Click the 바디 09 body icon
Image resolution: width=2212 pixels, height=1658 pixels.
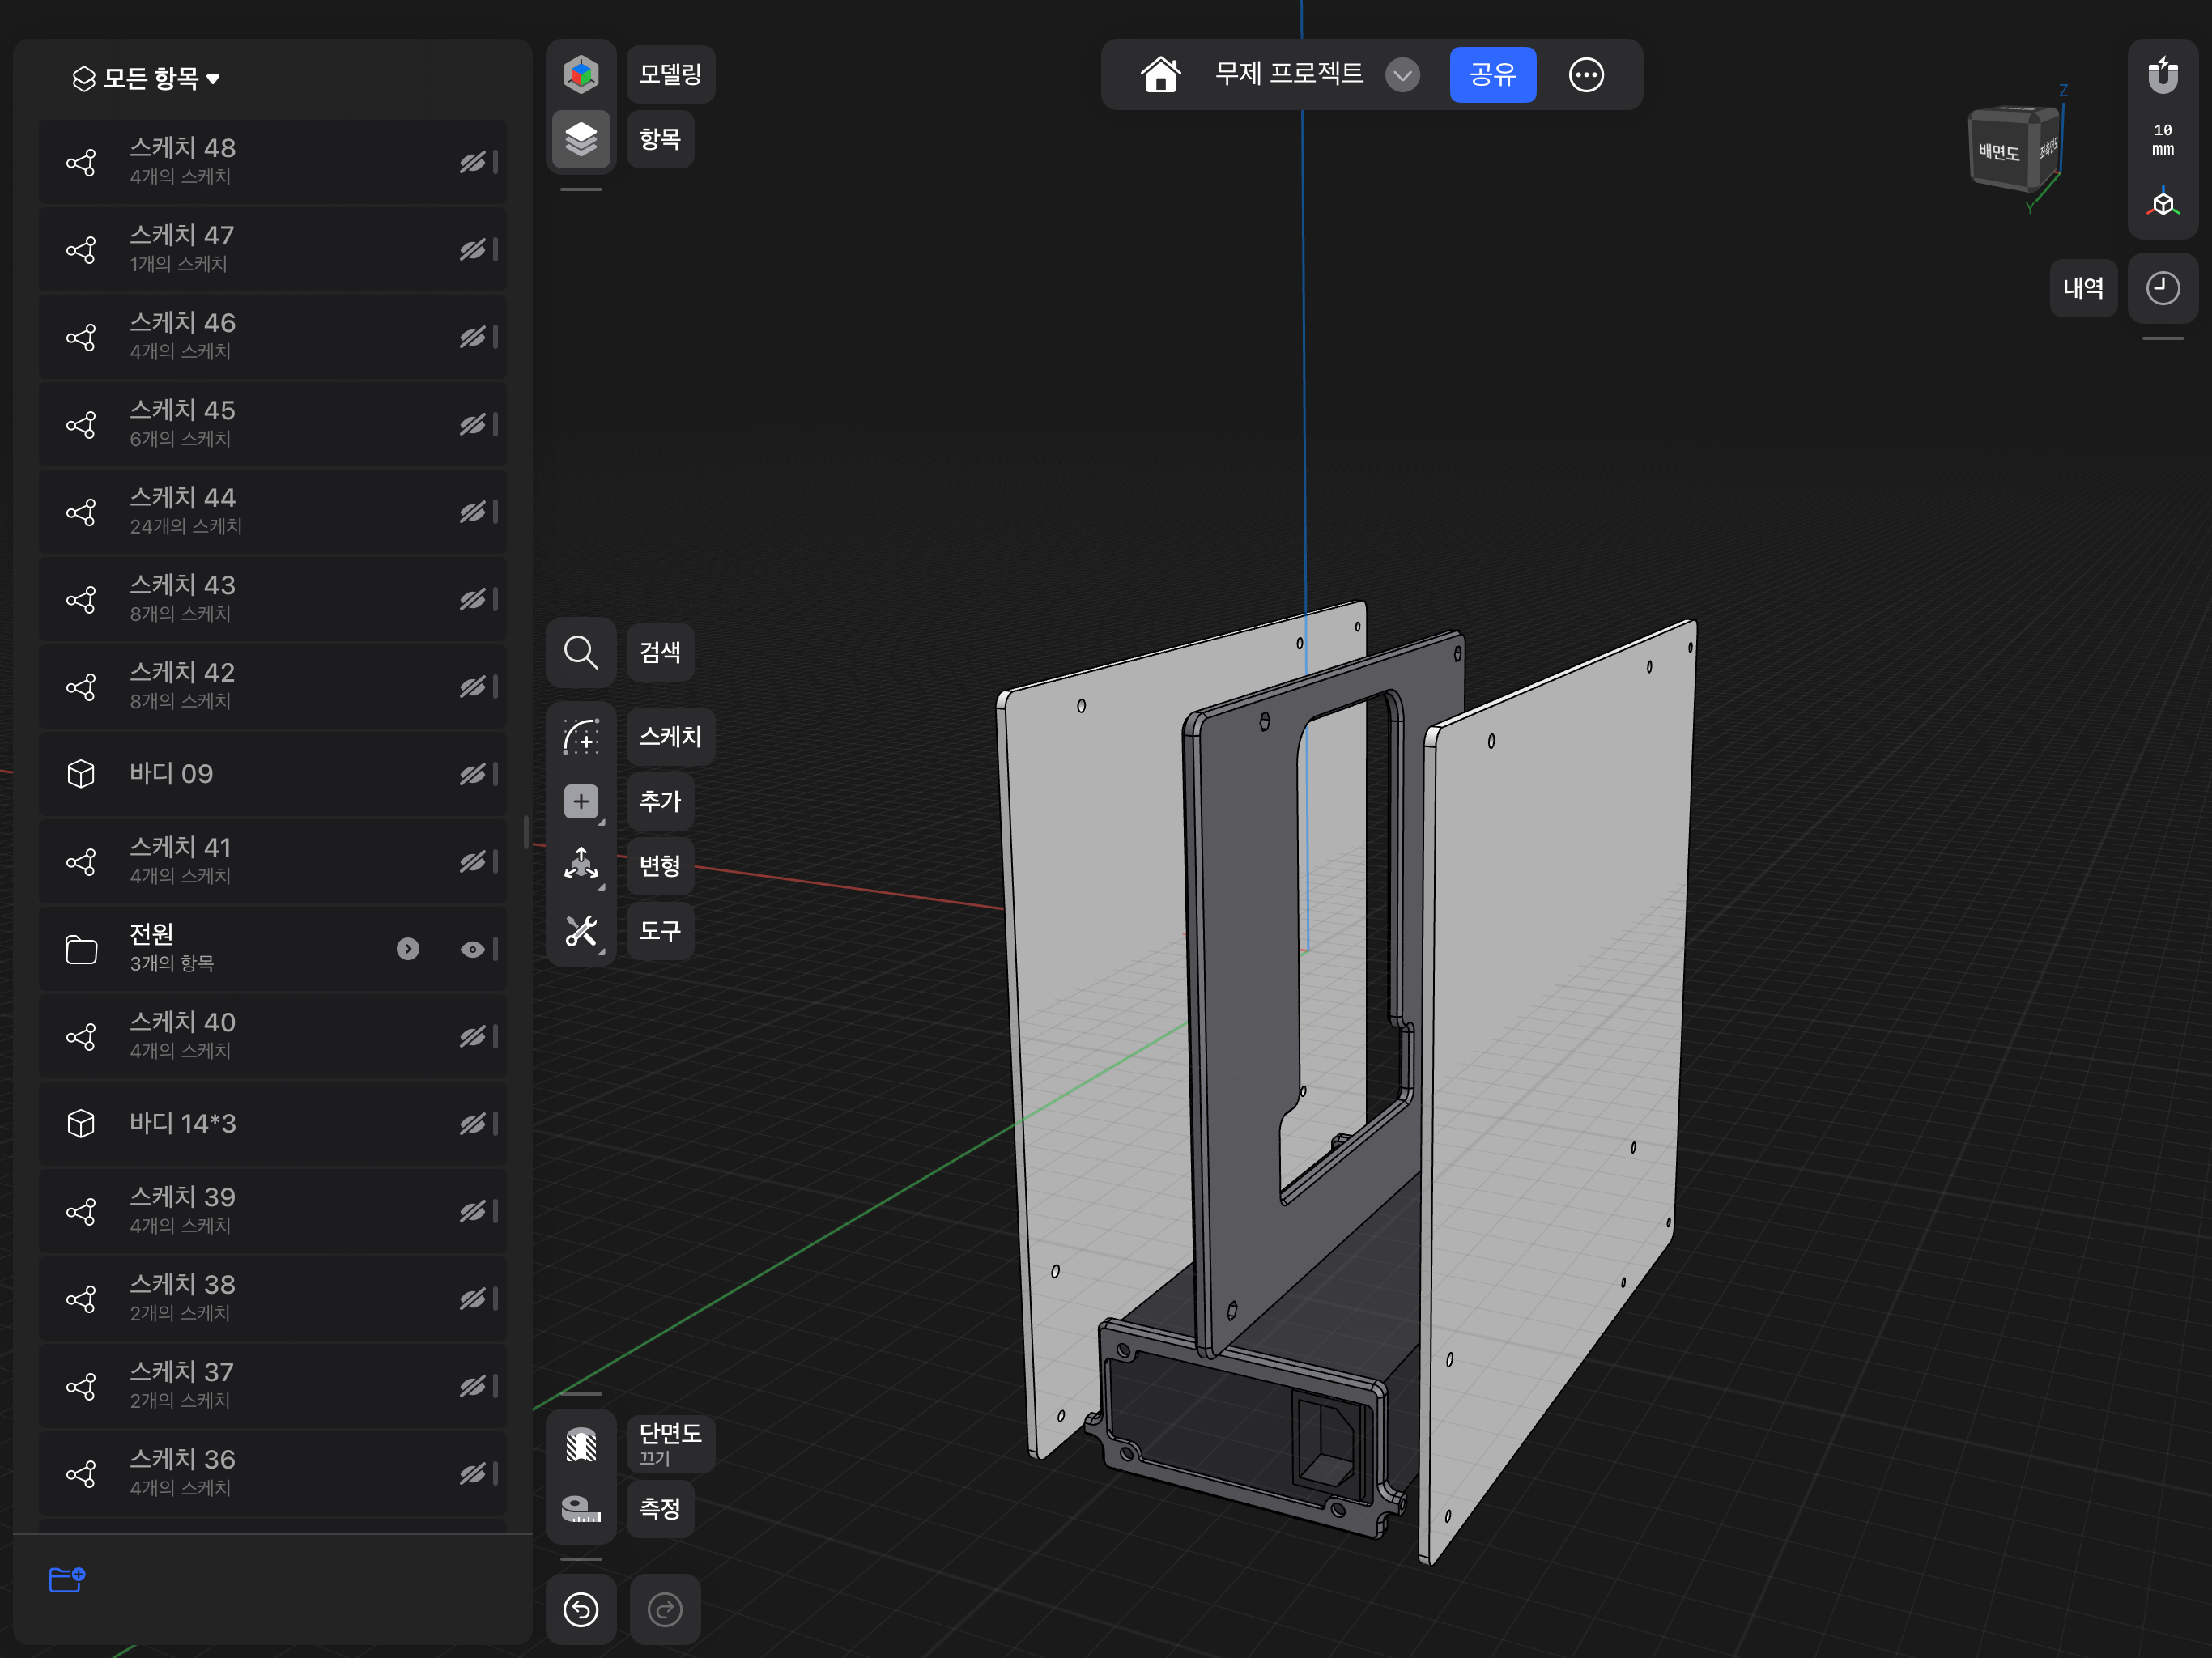[x=81, y=774]
